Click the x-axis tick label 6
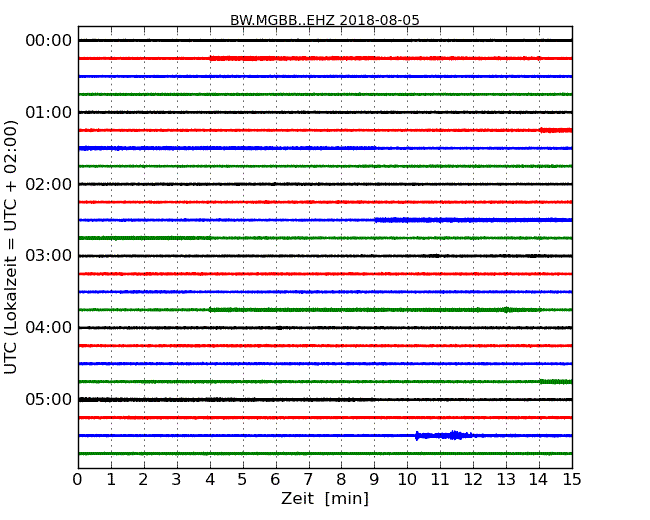The height and width of the screenshot is (520, 650). point(275,480)
